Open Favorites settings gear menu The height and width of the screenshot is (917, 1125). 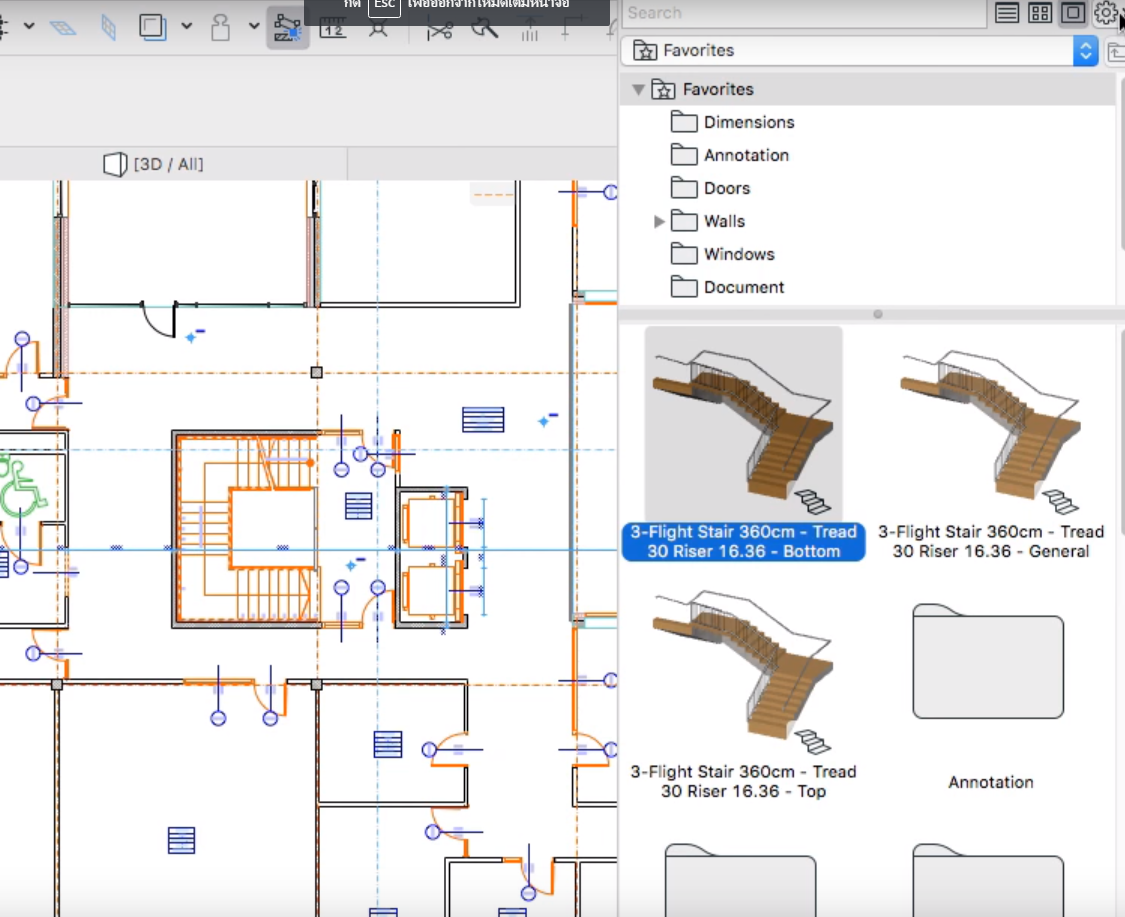pos(1104,13)
